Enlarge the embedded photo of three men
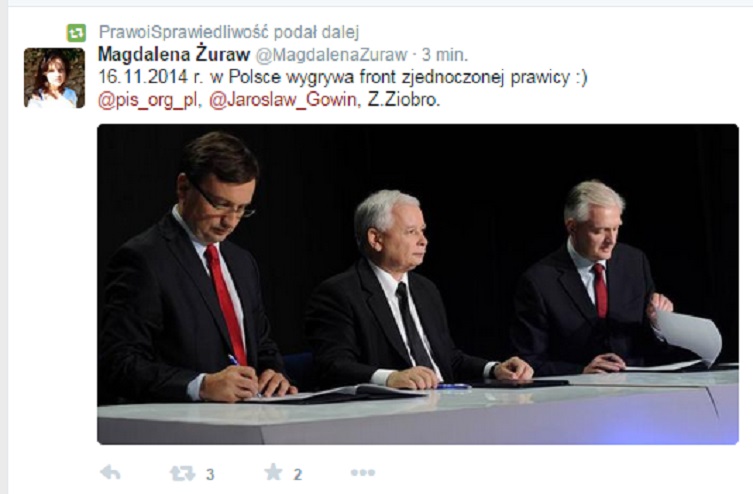The image size is (753, 494). click(418, 284)
